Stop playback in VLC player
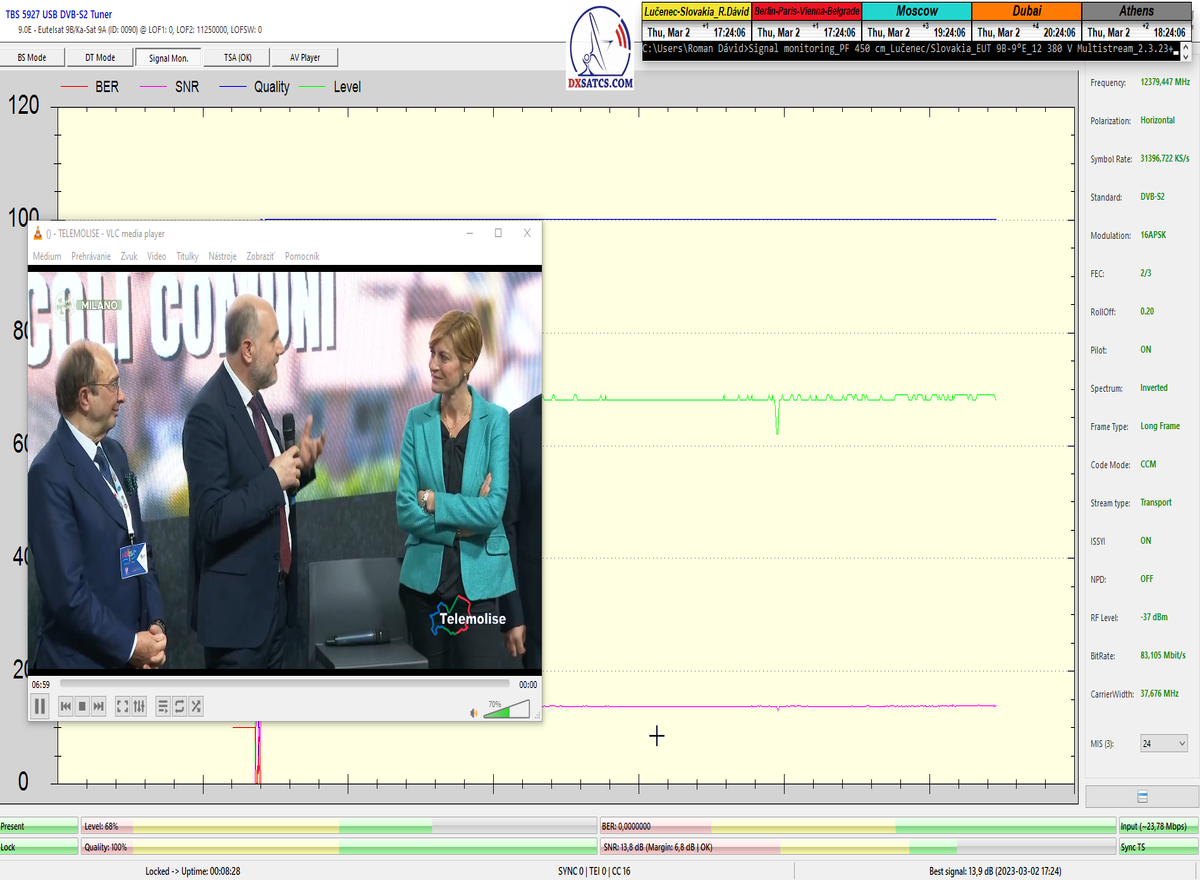1200x880 pixels. click(83, 706)
